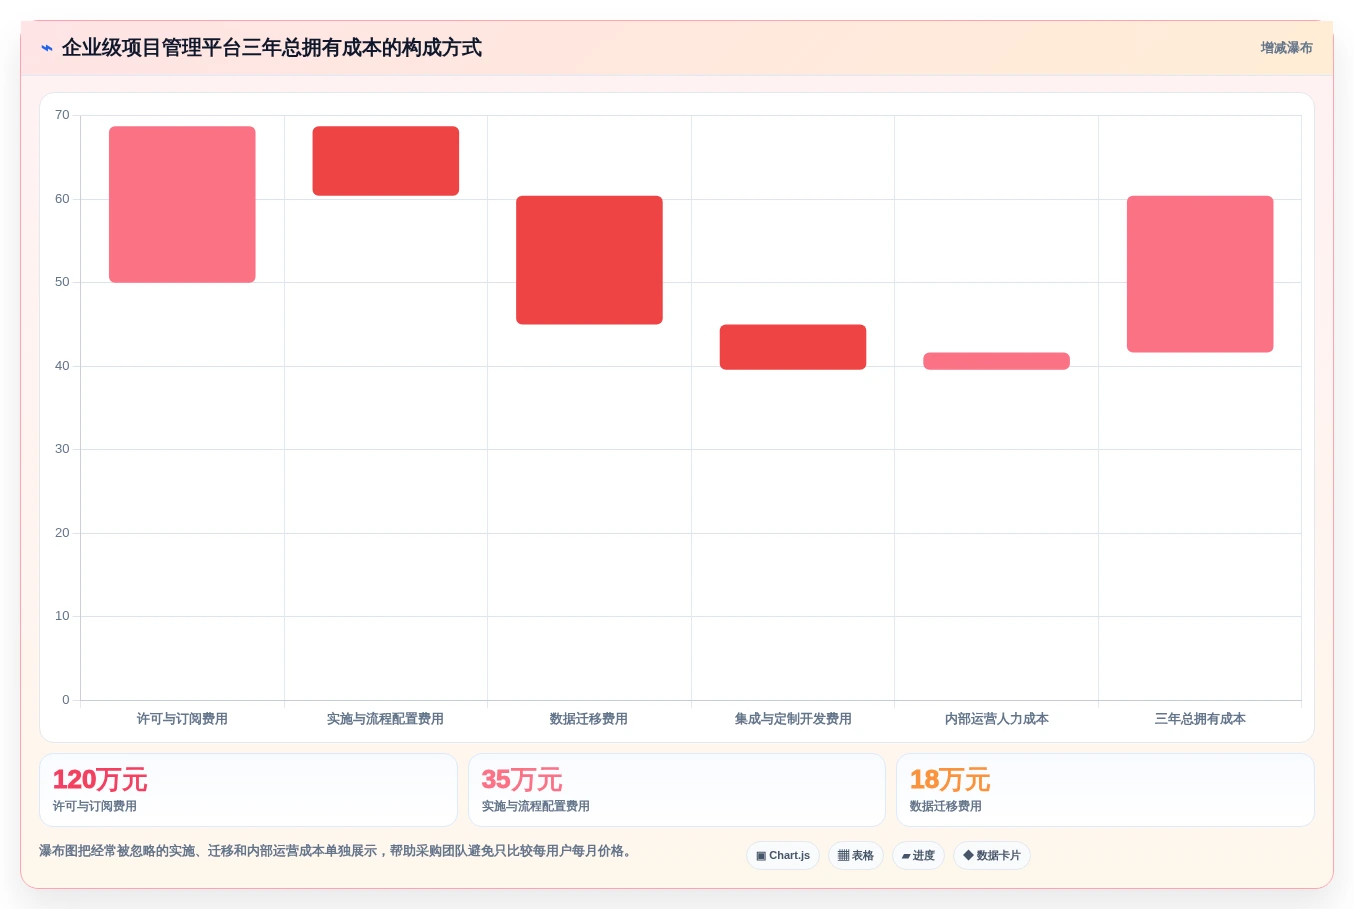
Task: Click the x-axis label 许可与订阅费用
Action: (x=182, y=719)
